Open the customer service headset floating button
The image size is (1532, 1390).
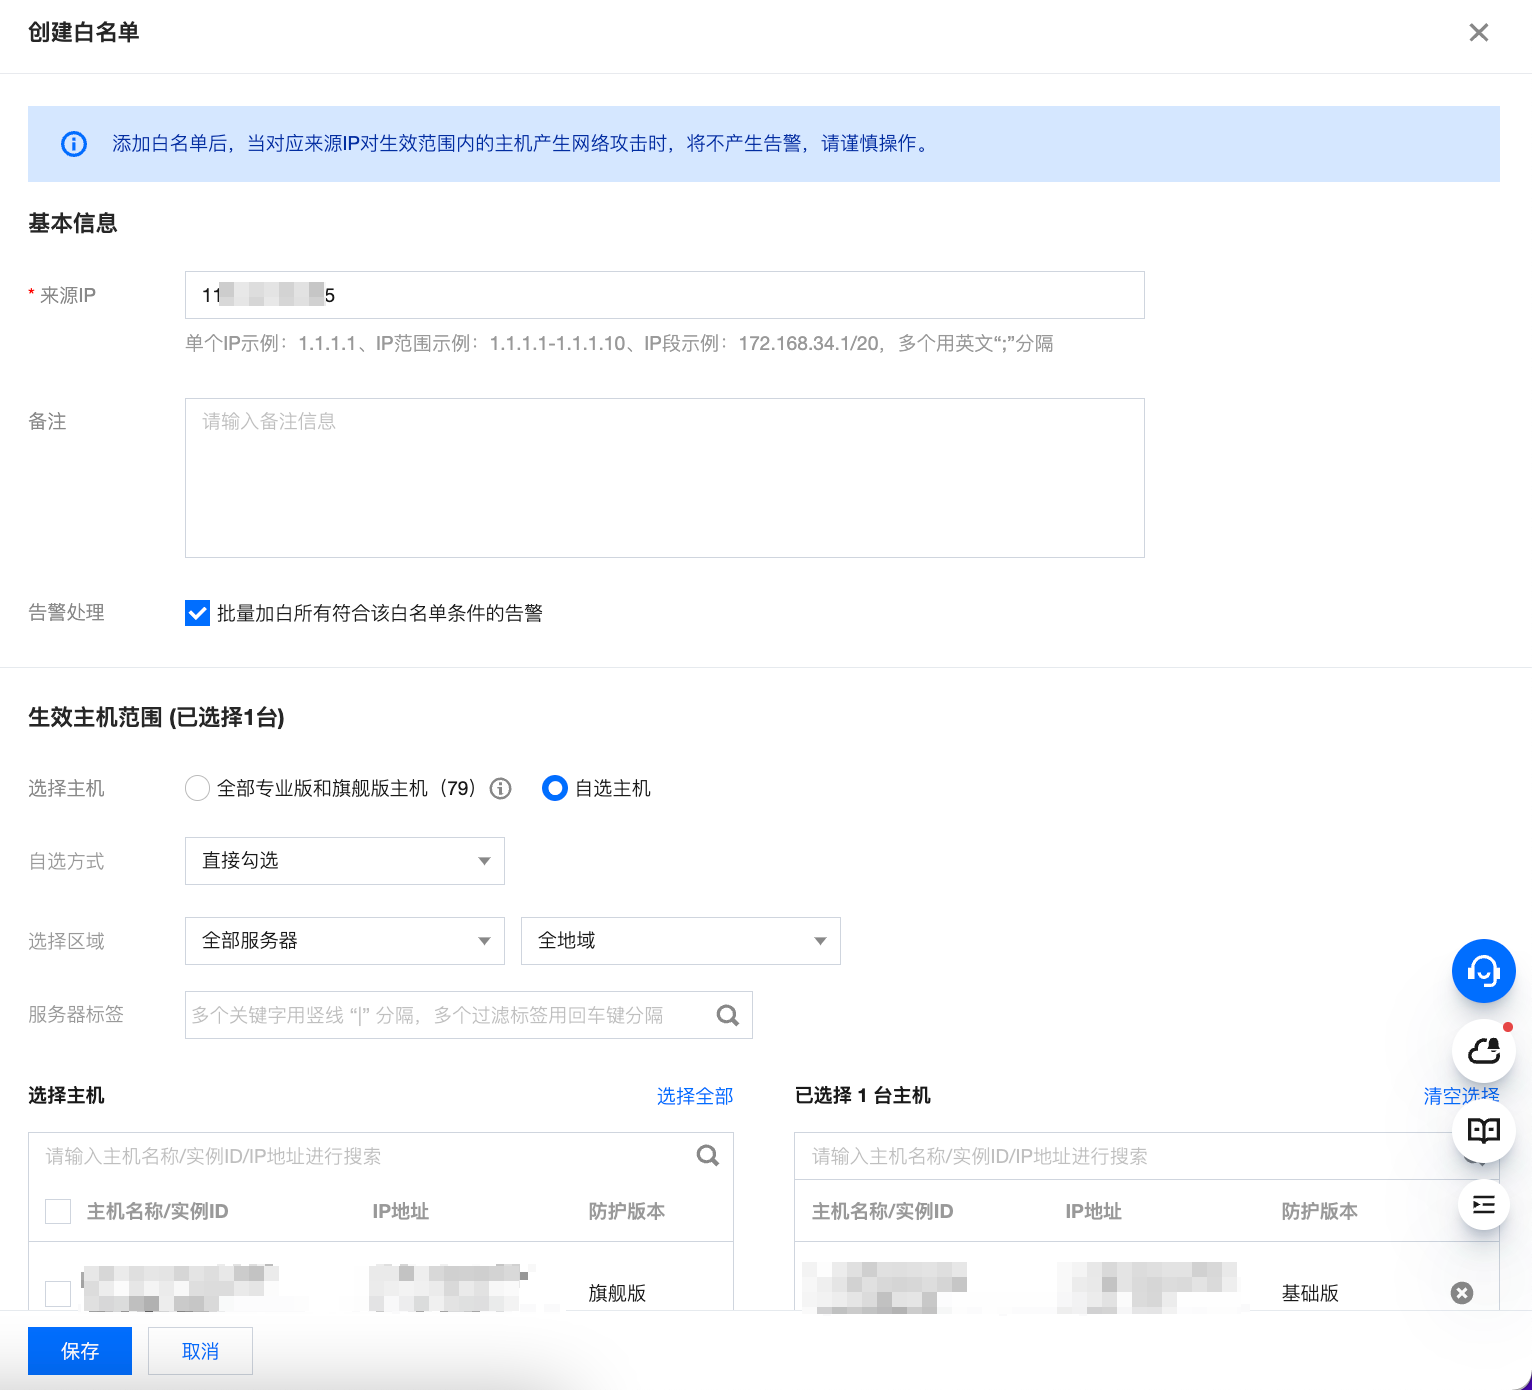1484,971
